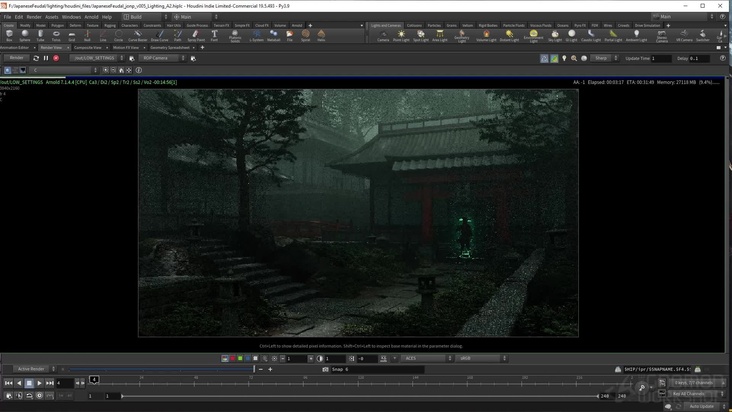Click the Snap 6 snapshot name field
This screenshot has width=732, height=412.
[x=377, y=369]
